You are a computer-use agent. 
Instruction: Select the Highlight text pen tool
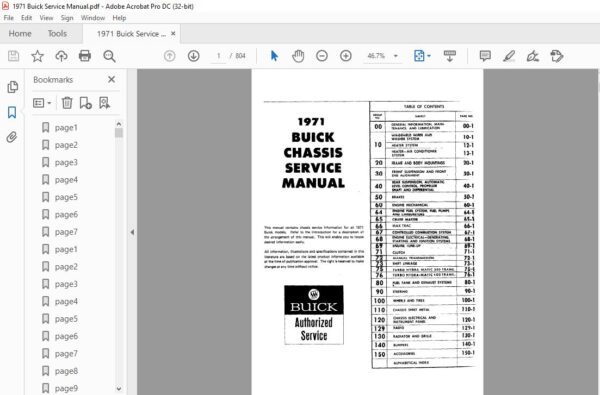pyautogui.click(x=509, y=56)
